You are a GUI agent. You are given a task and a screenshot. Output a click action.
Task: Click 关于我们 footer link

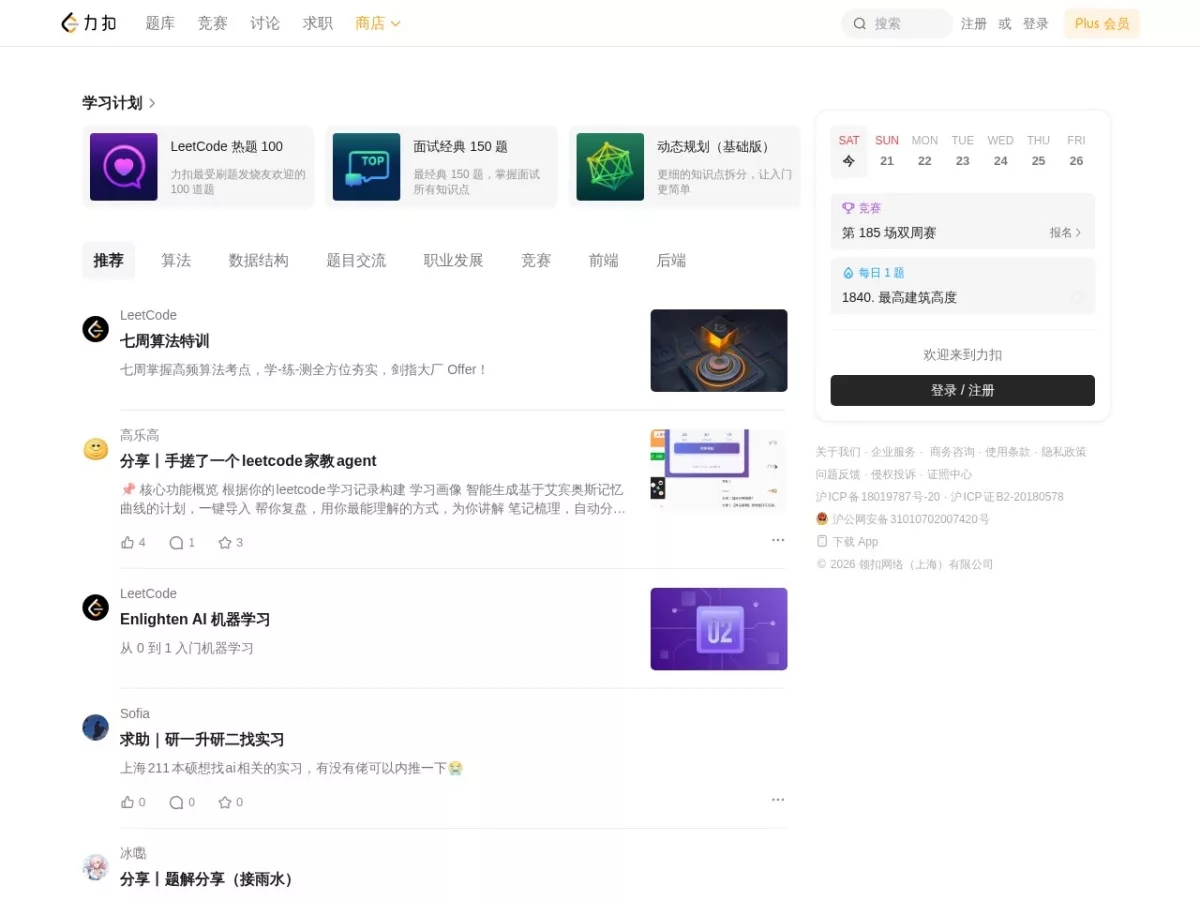point(838,452)
